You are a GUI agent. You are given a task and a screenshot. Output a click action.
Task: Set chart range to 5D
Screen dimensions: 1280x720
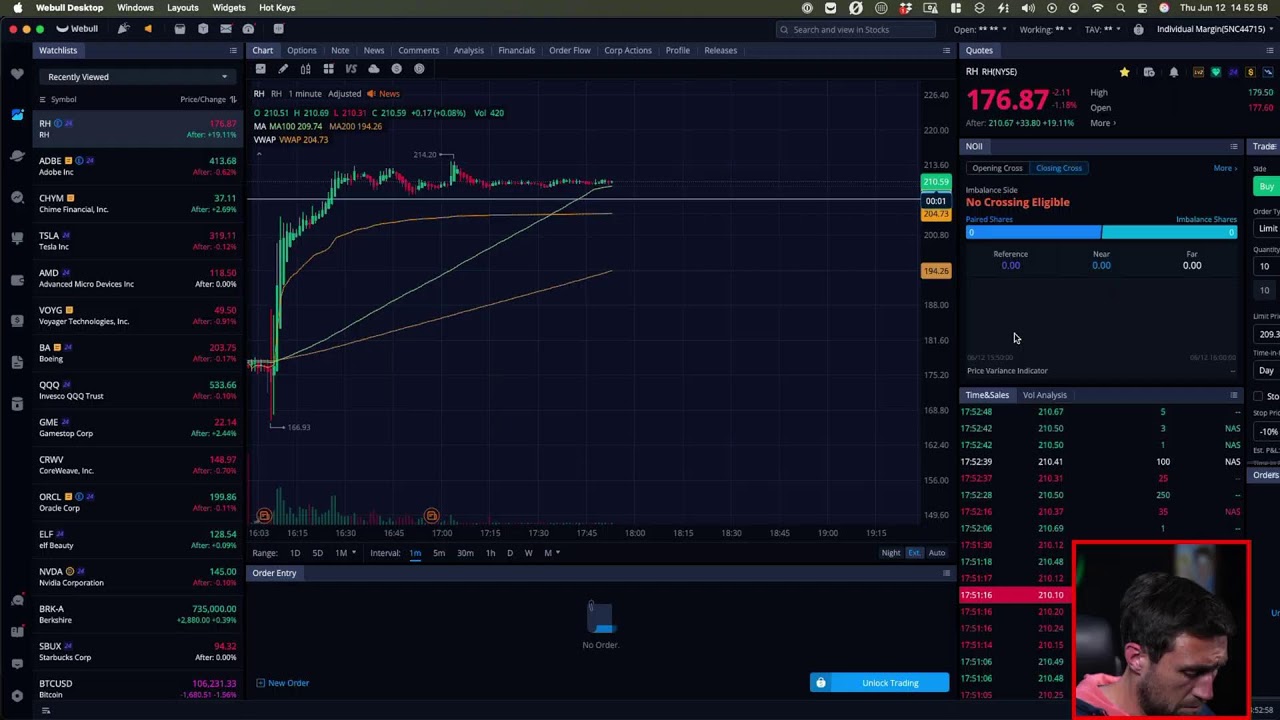317,553
